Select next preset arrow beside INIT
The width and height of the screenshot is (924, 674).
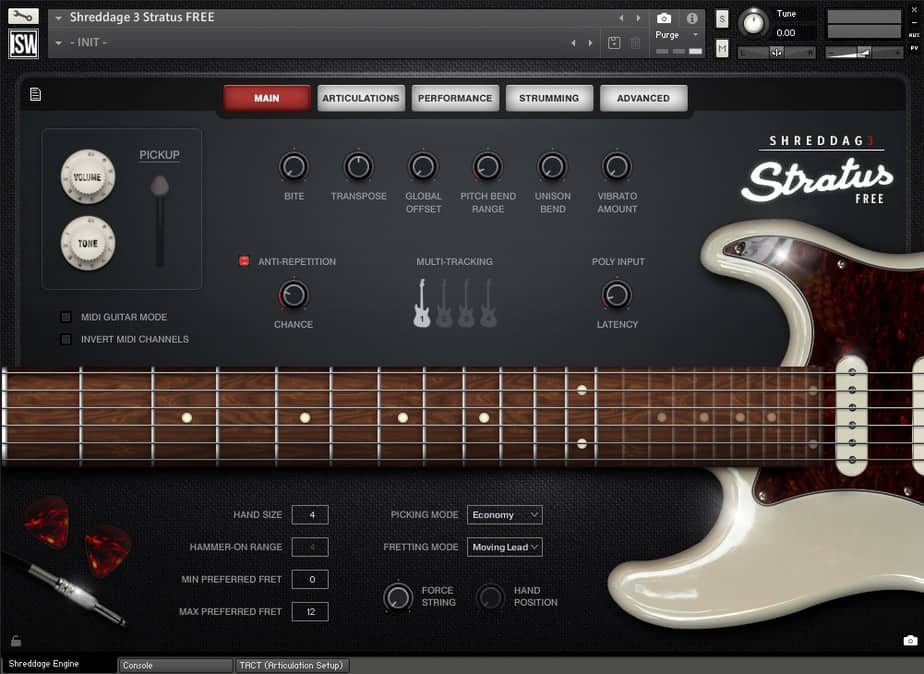[590, 43]
